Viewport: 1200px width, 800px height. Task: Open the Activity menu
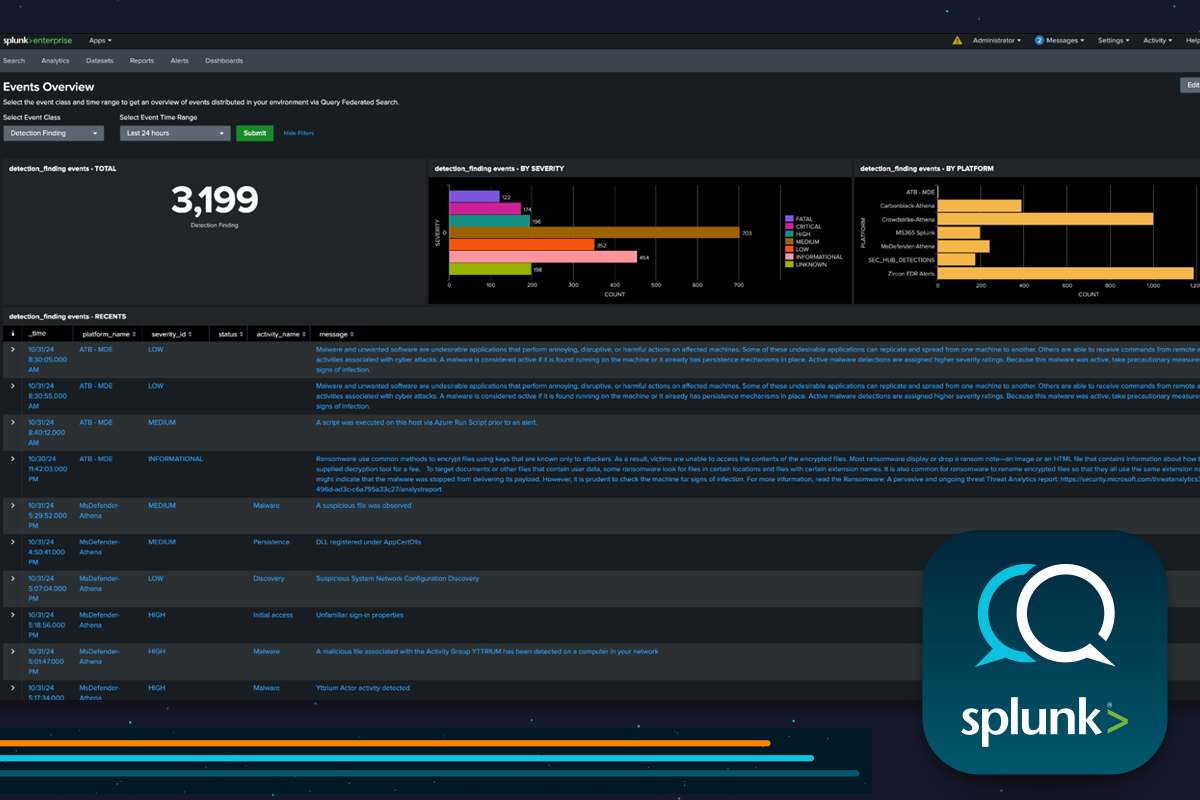pos(1157,41)
